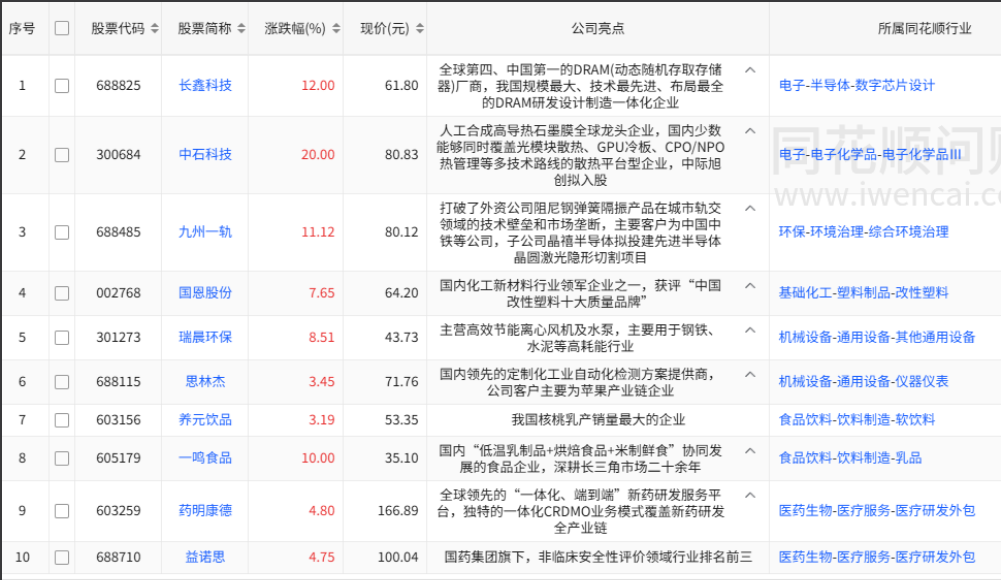Sort by 股票简称 column arrows

[241, 29]
